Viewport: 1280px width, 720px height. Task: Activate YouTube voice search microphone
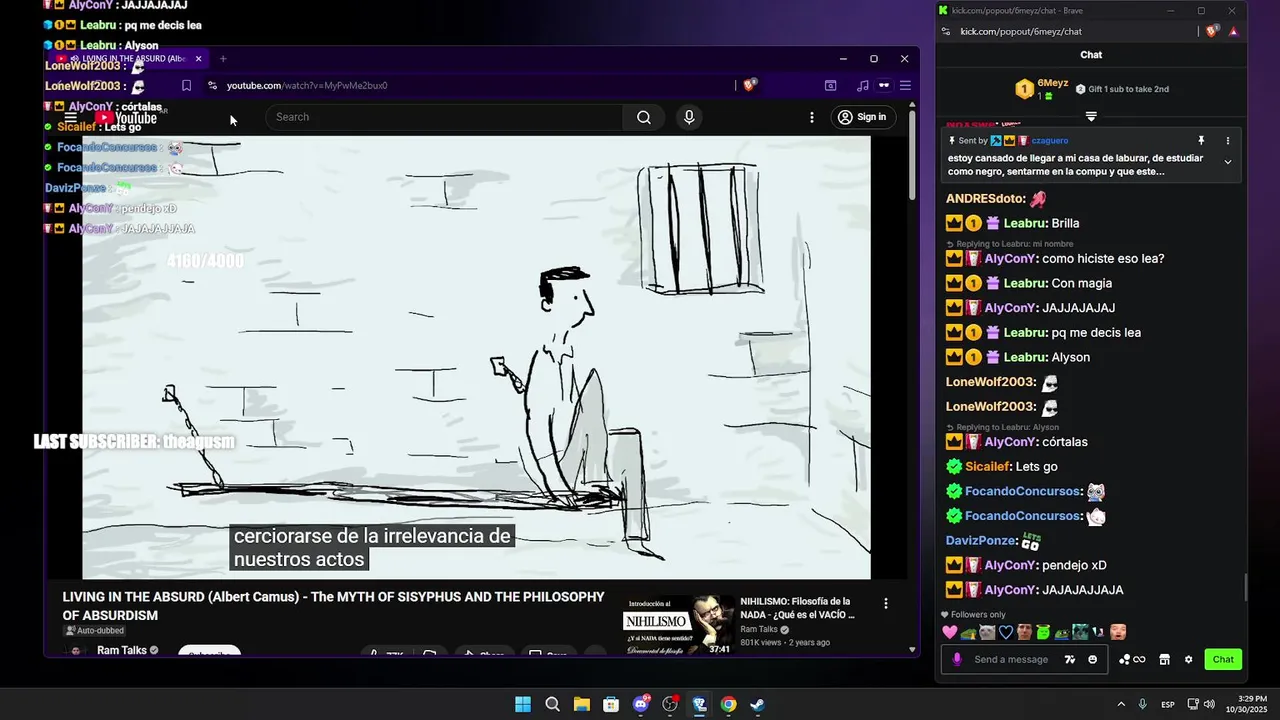689,117
